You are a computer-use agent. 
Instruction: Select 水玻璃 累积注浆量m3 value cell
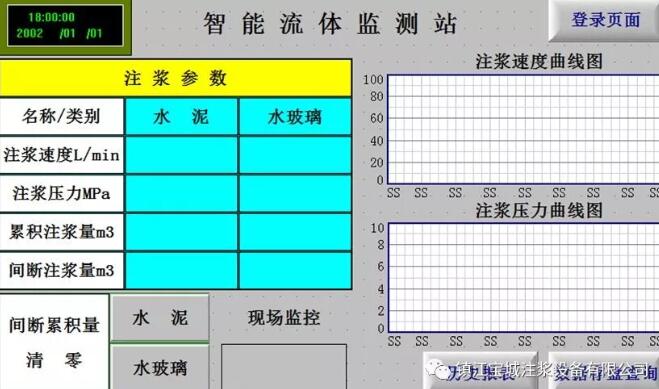(x=295, y=232)
